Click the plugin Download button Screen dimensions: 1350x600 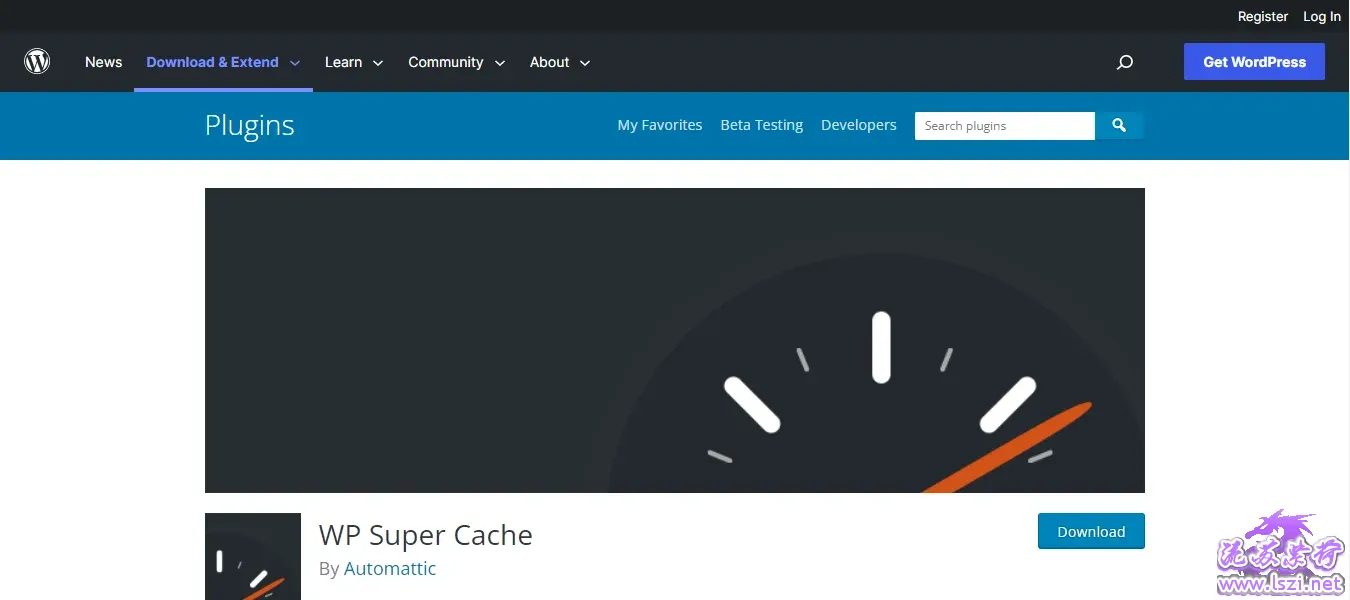coord(1091,532)
